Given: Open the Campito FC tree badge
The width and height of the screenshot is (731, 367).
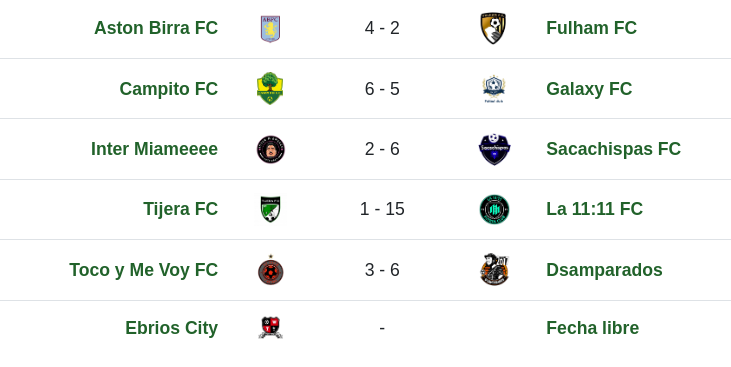Looking at the screenshot, I should tap(270, 88).
